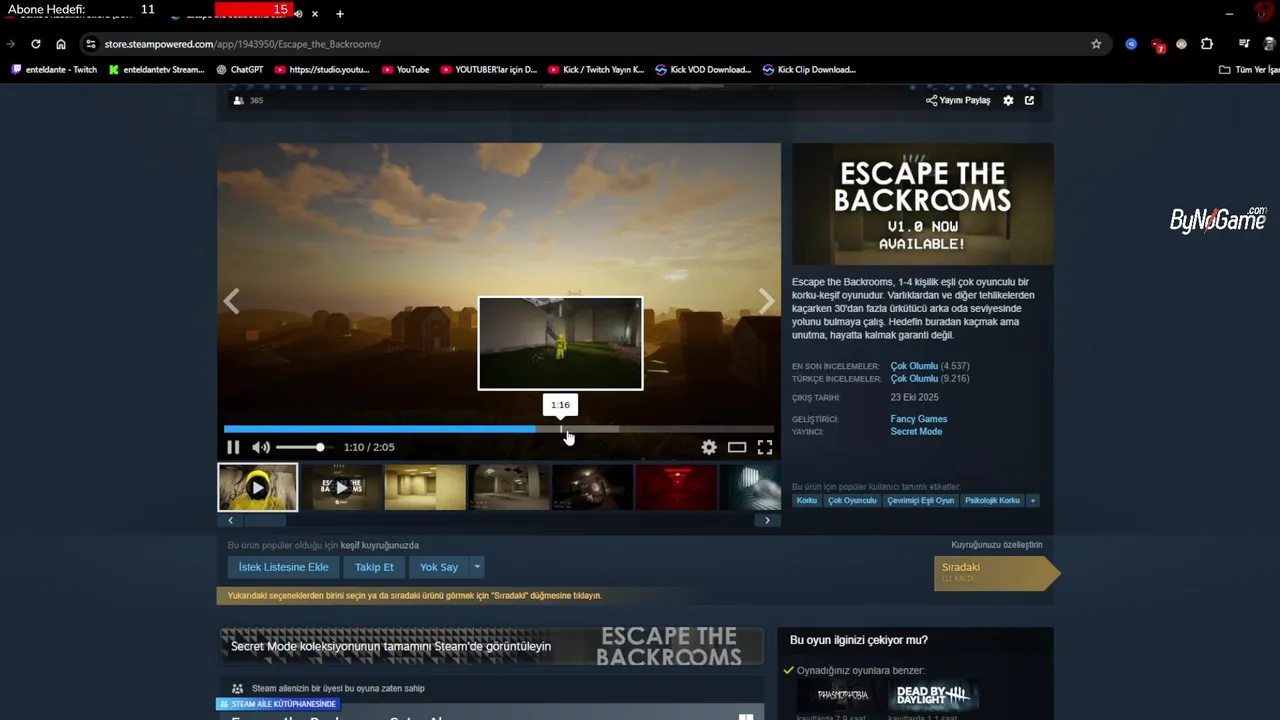Open the Phasmophobia similar game
This screenshot has width=1280, height=720.
tap(842, 695)
